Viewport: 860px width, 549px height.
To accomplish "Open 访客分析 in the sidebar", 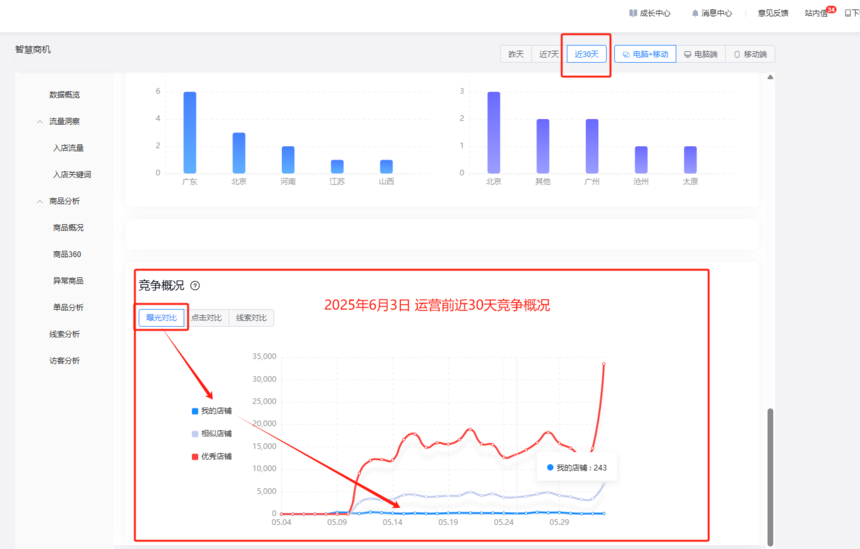I will pyautogui.click(x=65, y=360).
